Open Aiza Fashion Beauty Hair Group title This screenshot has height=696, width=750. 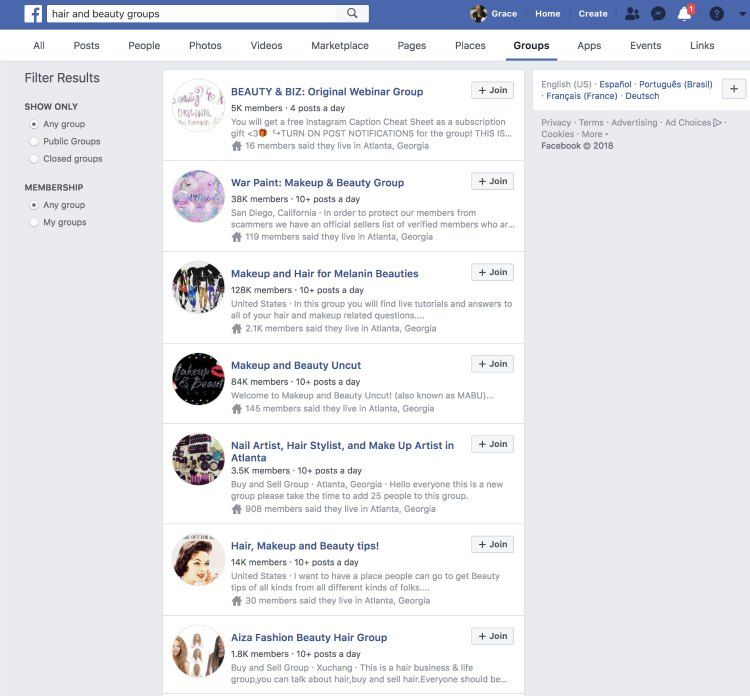tap(309, 638)
